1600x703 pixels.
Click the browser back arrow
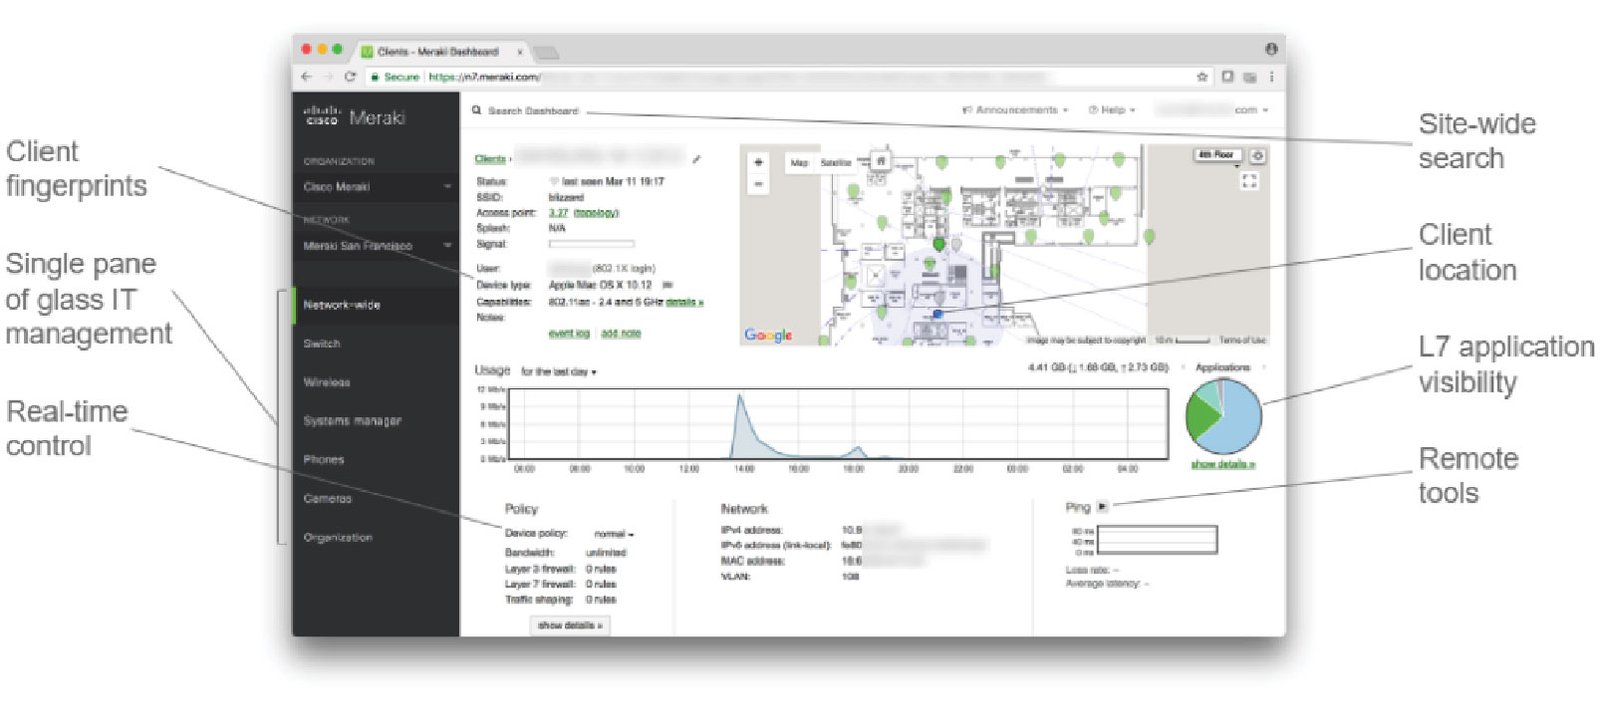pos(307,76)
